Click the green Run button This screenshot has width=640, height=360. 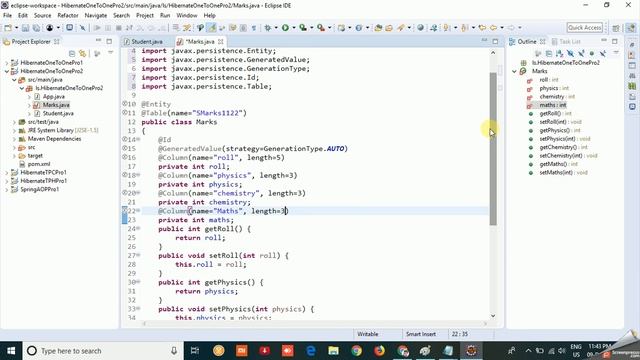click(285, 28)
